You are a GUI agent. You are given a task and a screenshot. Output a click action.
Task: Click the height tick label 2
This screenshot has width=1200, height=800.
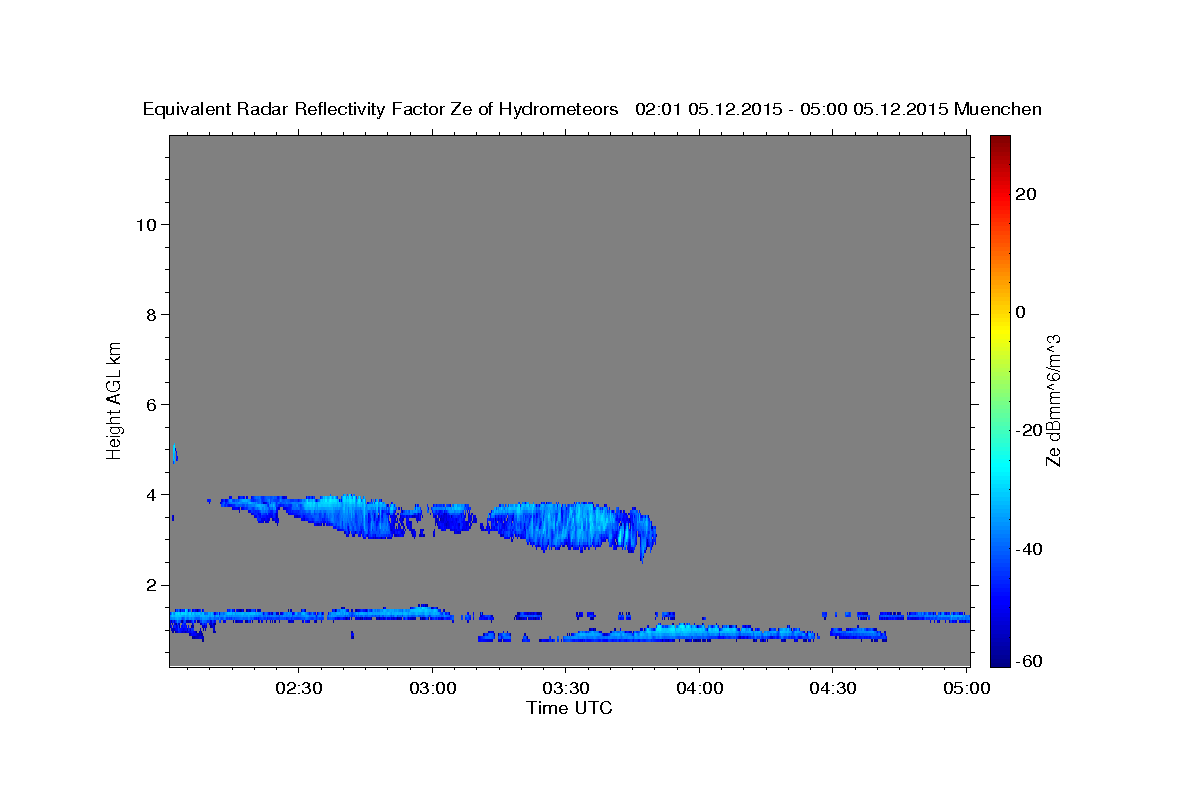pyautogui.click(x=150, y=584)
